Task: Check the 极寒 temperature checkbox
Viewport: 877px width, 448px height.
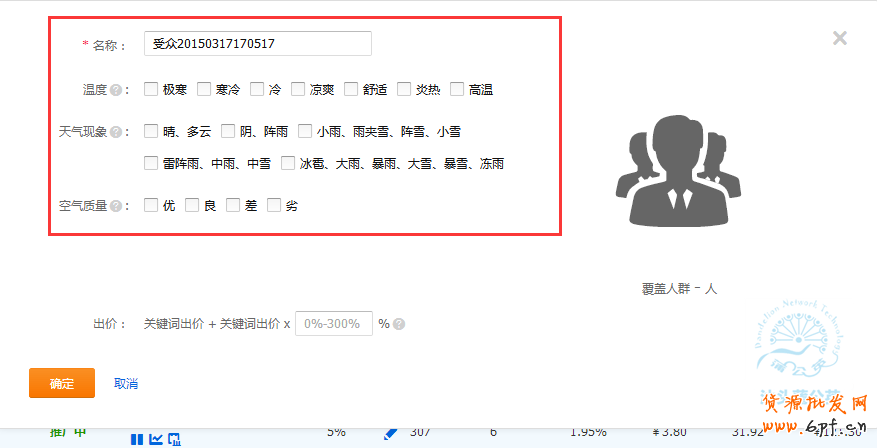Action: coord(151,89)
